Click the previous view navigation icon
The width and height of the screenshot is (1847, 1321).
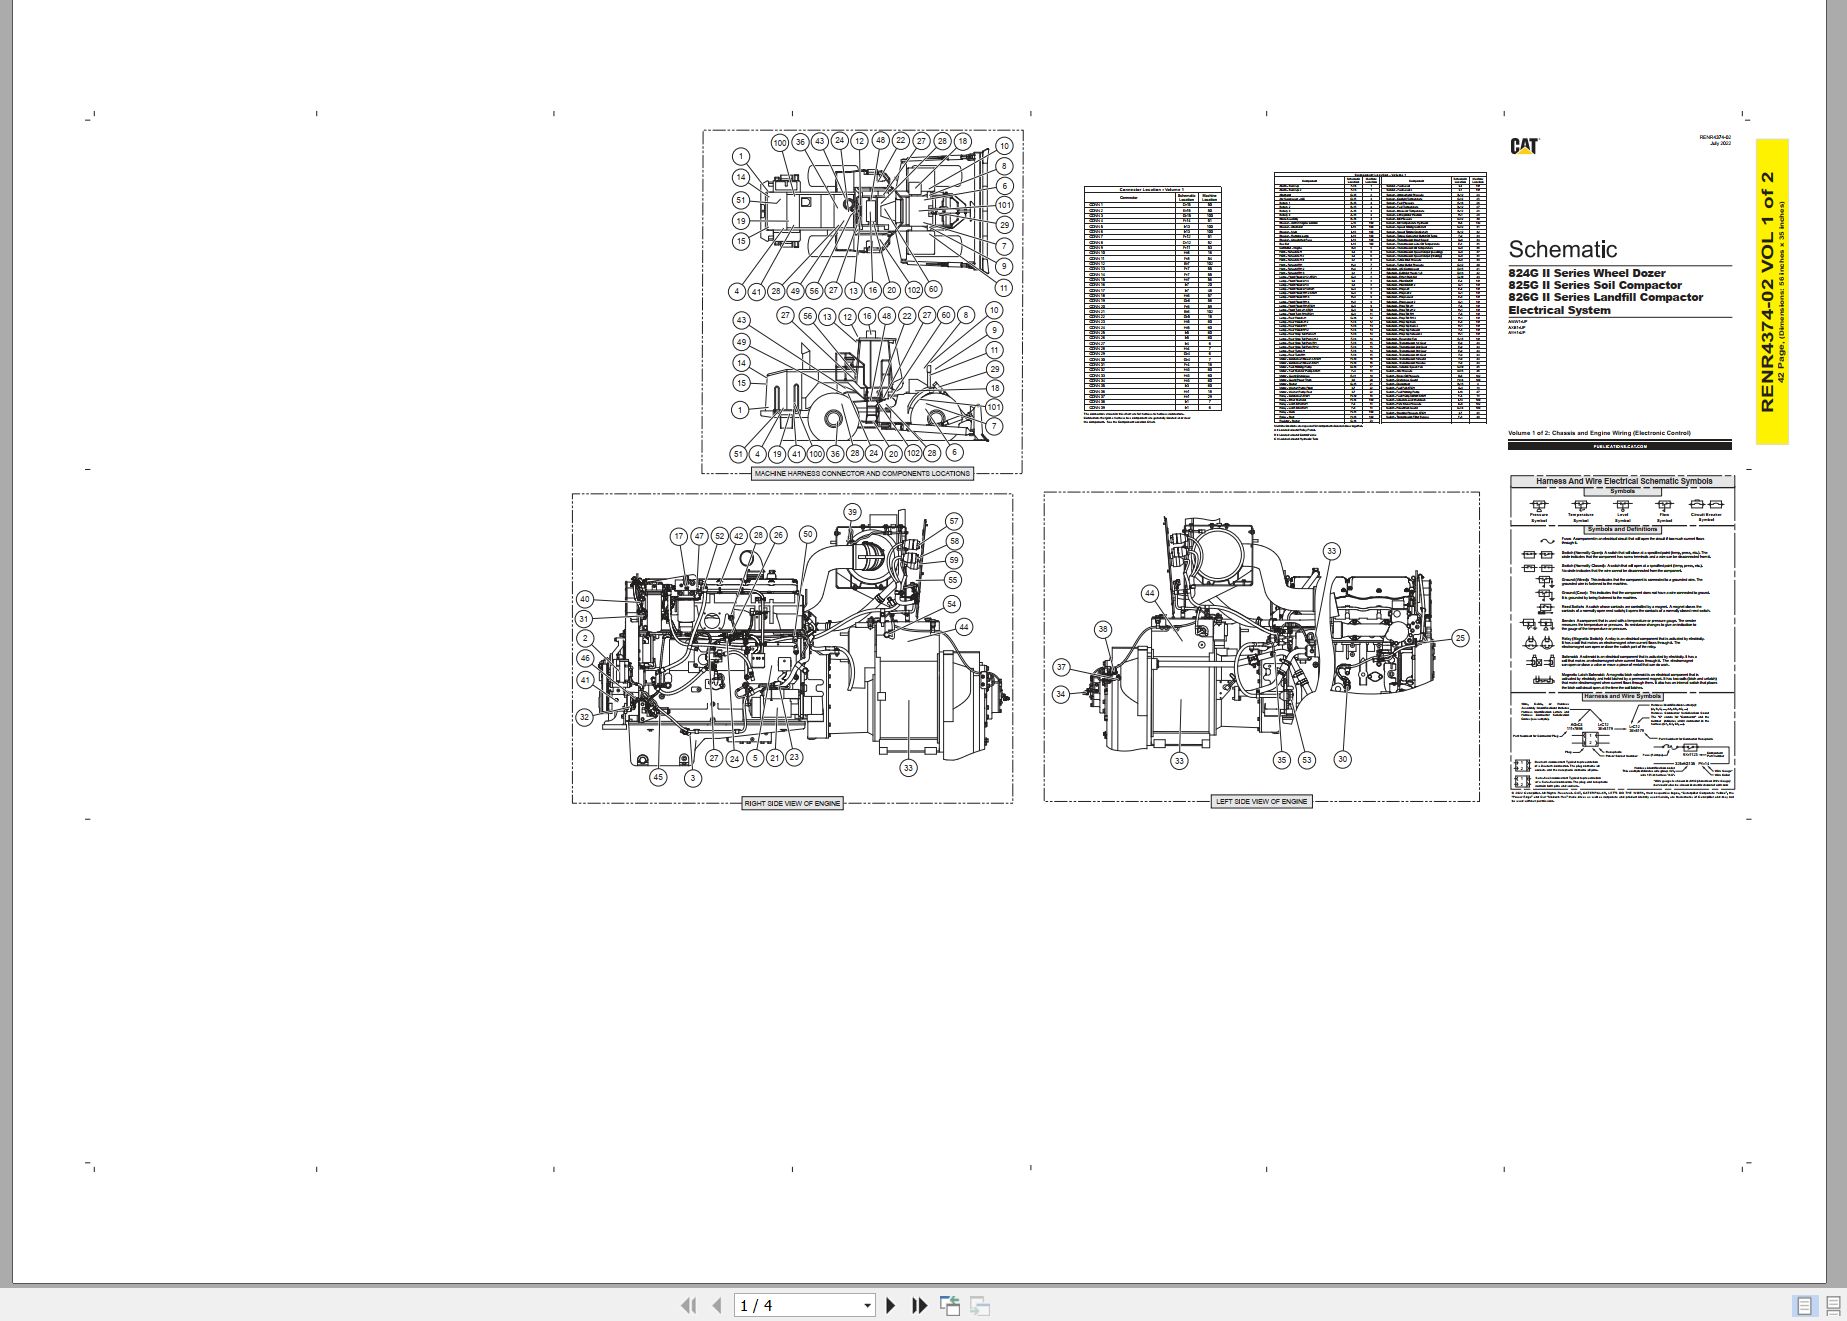950,1305
